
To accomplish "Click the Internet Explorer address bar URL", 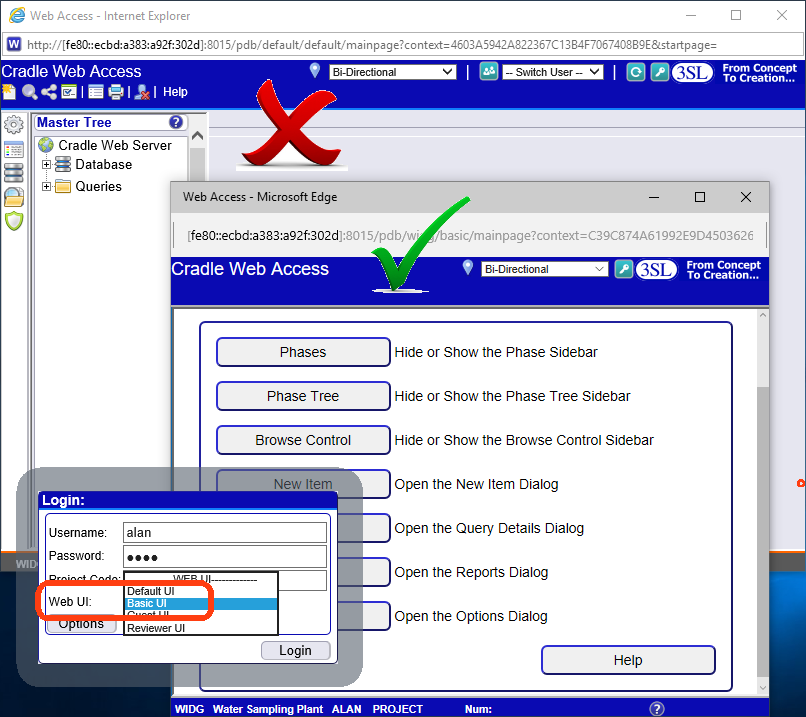I will point(372,45).
